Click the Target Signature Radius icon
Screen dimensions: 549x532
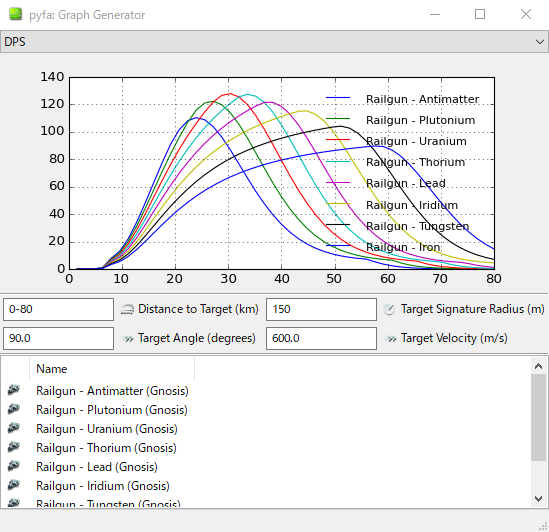tap(389, 309)
